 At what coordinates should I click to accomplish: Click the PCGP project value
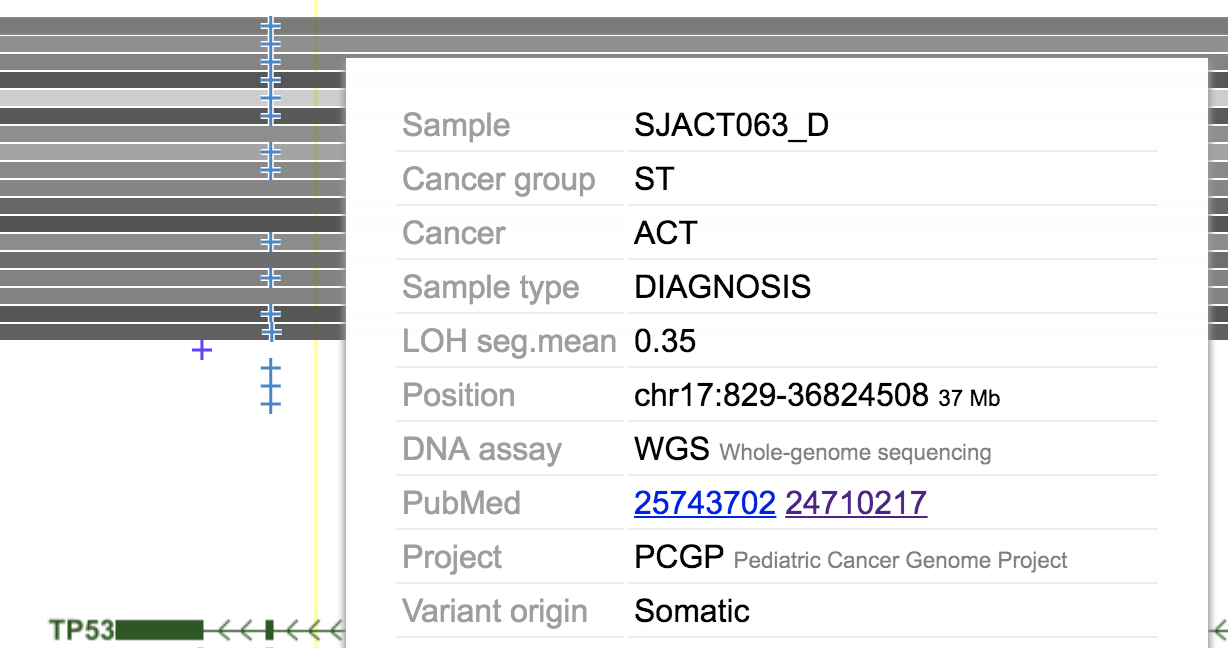pos(679,557)
